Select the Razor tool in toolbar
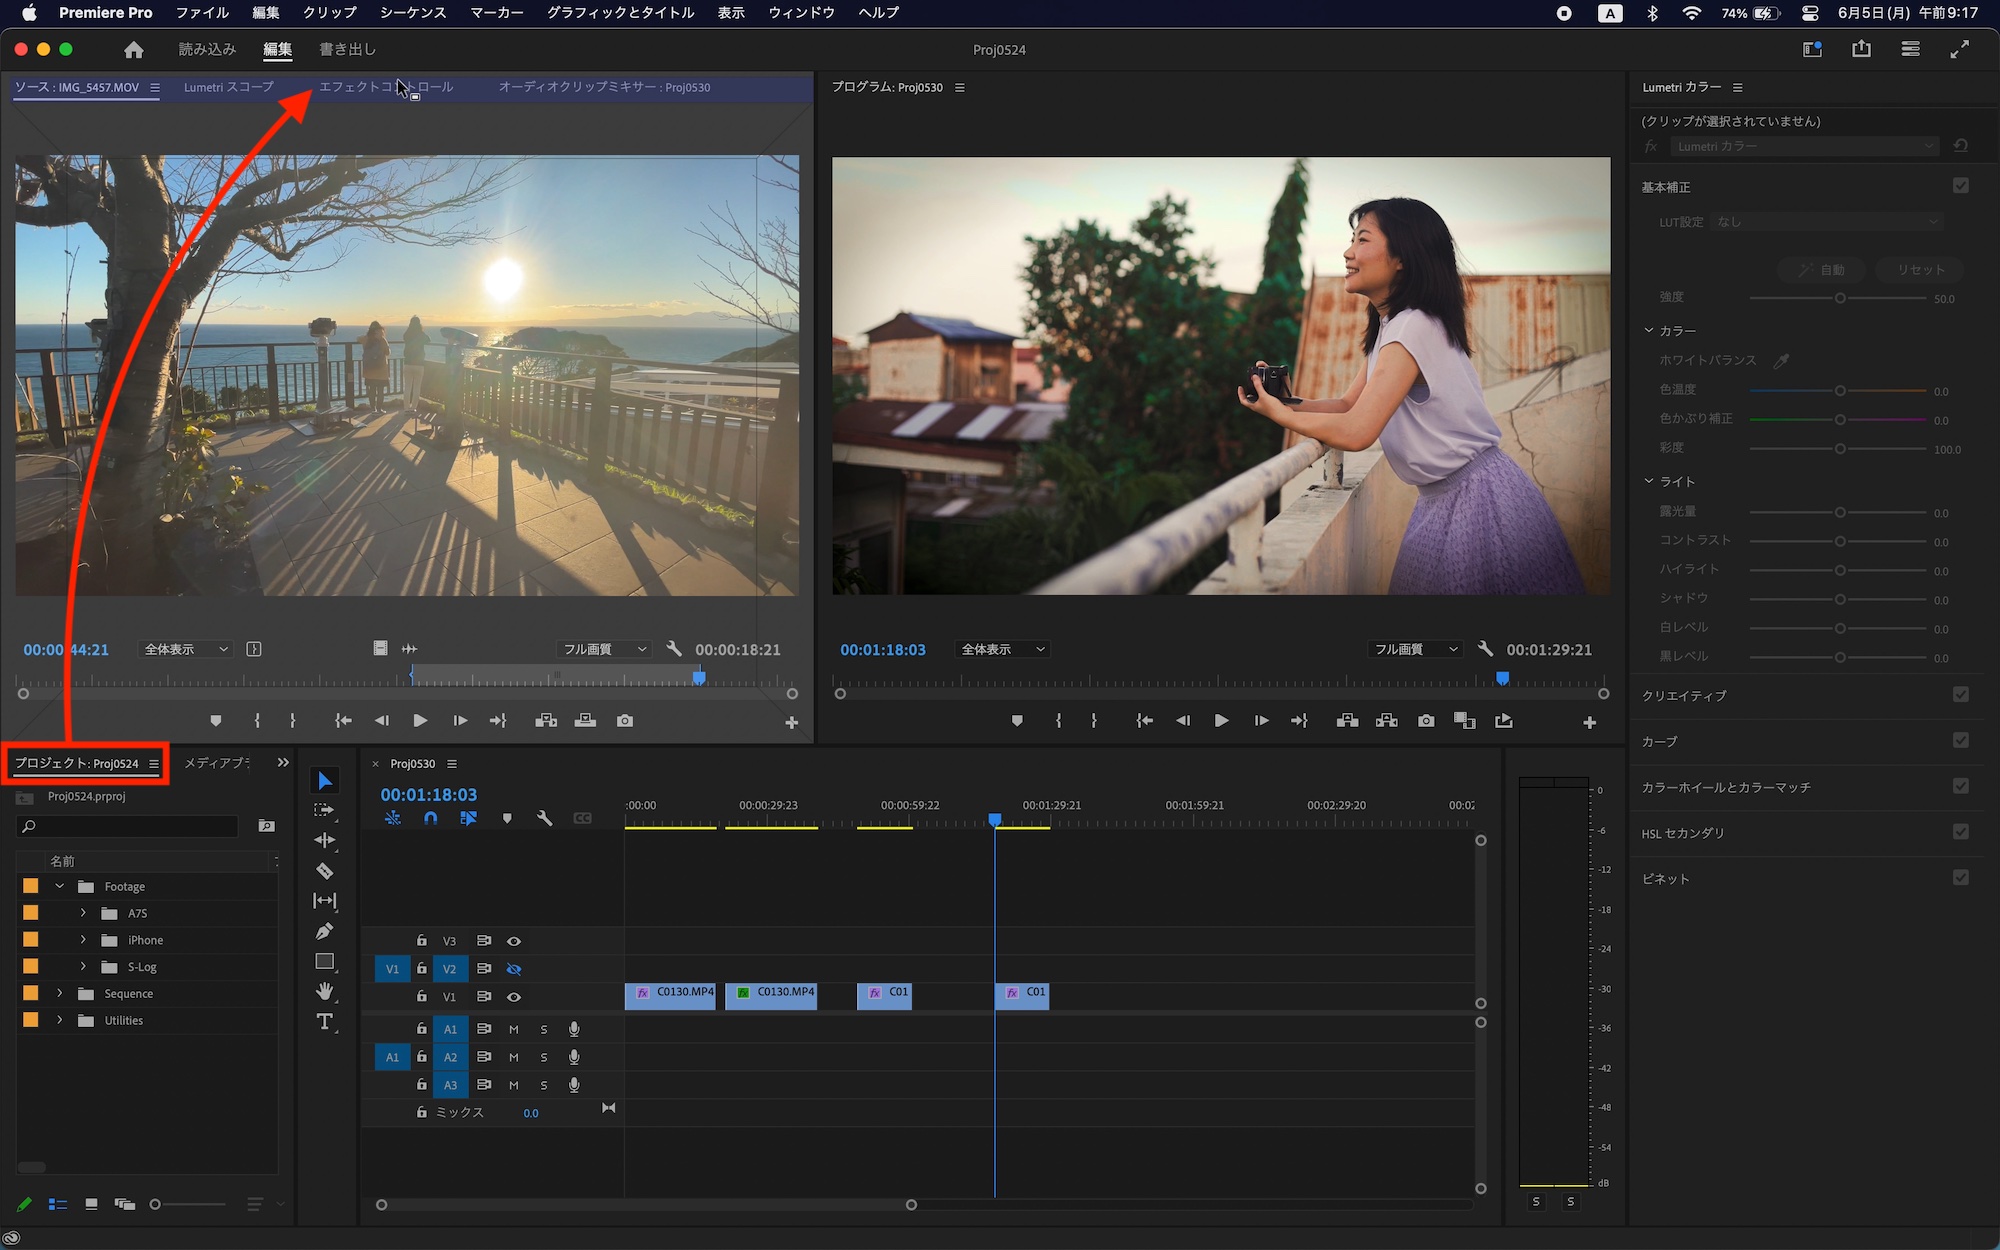The width and height of the screenshot is (2000, 1250). tap(324, 871)
